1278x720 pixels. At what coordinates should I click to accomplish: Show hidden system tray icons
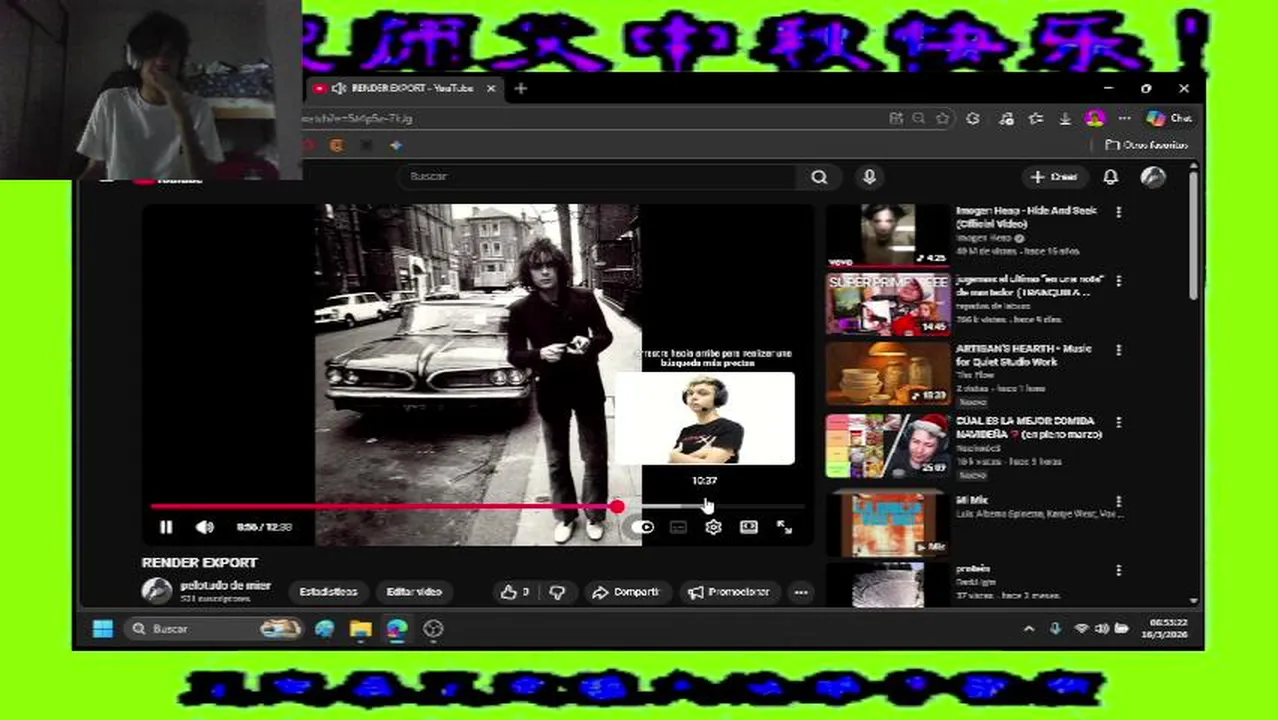1029,628
